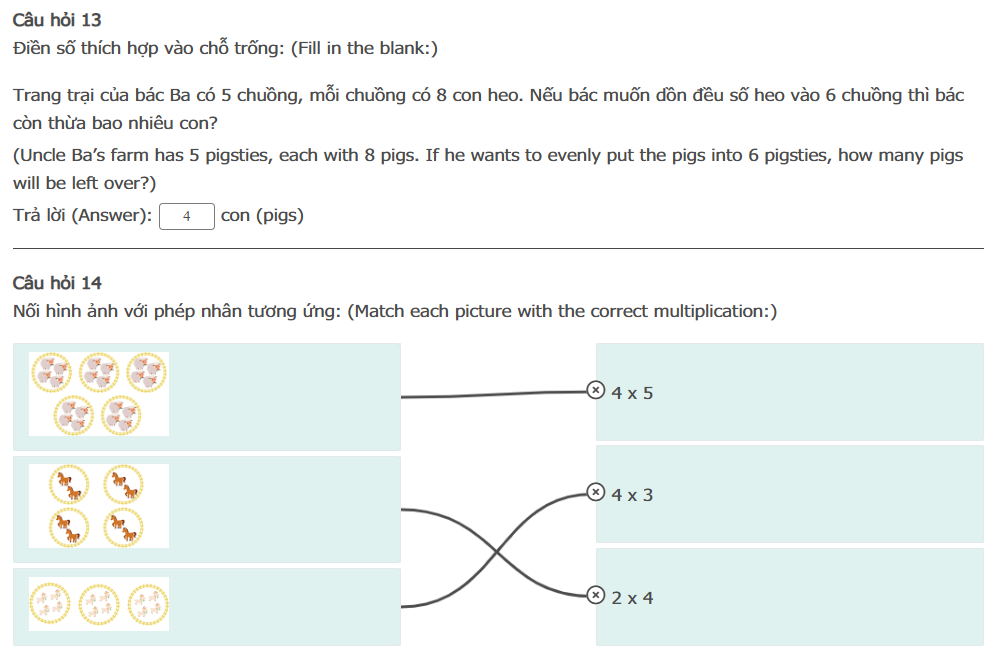Delete the link attached to 2 x 4
The height and width of the screenshot is (655, 995).
(595, 595)
